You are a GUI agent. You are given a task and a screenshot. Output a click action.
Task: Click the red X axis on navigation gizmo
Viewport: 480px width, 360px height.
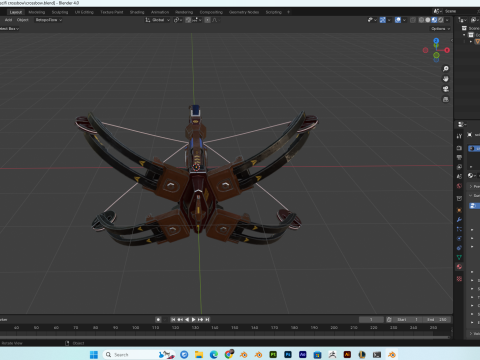tap(447, 50)
